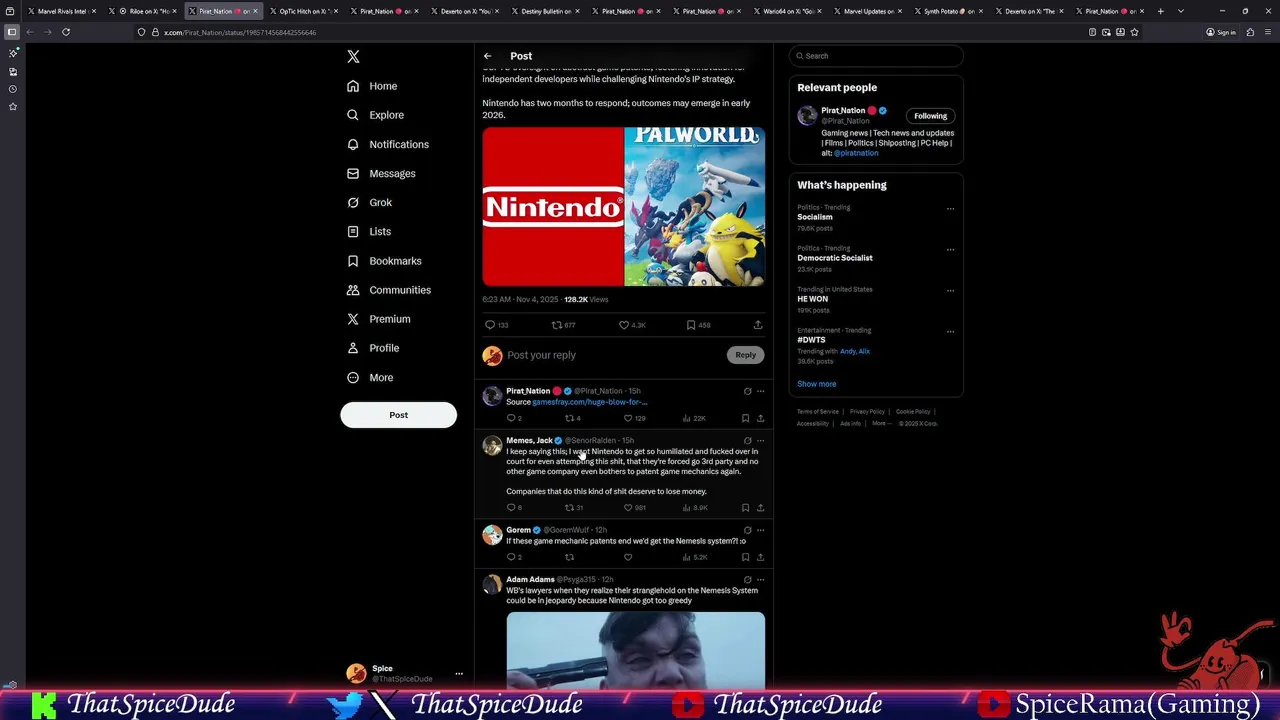The image size is (1280, 720).
Task: Open gamesfray.com source link
Action: point(589,402)
